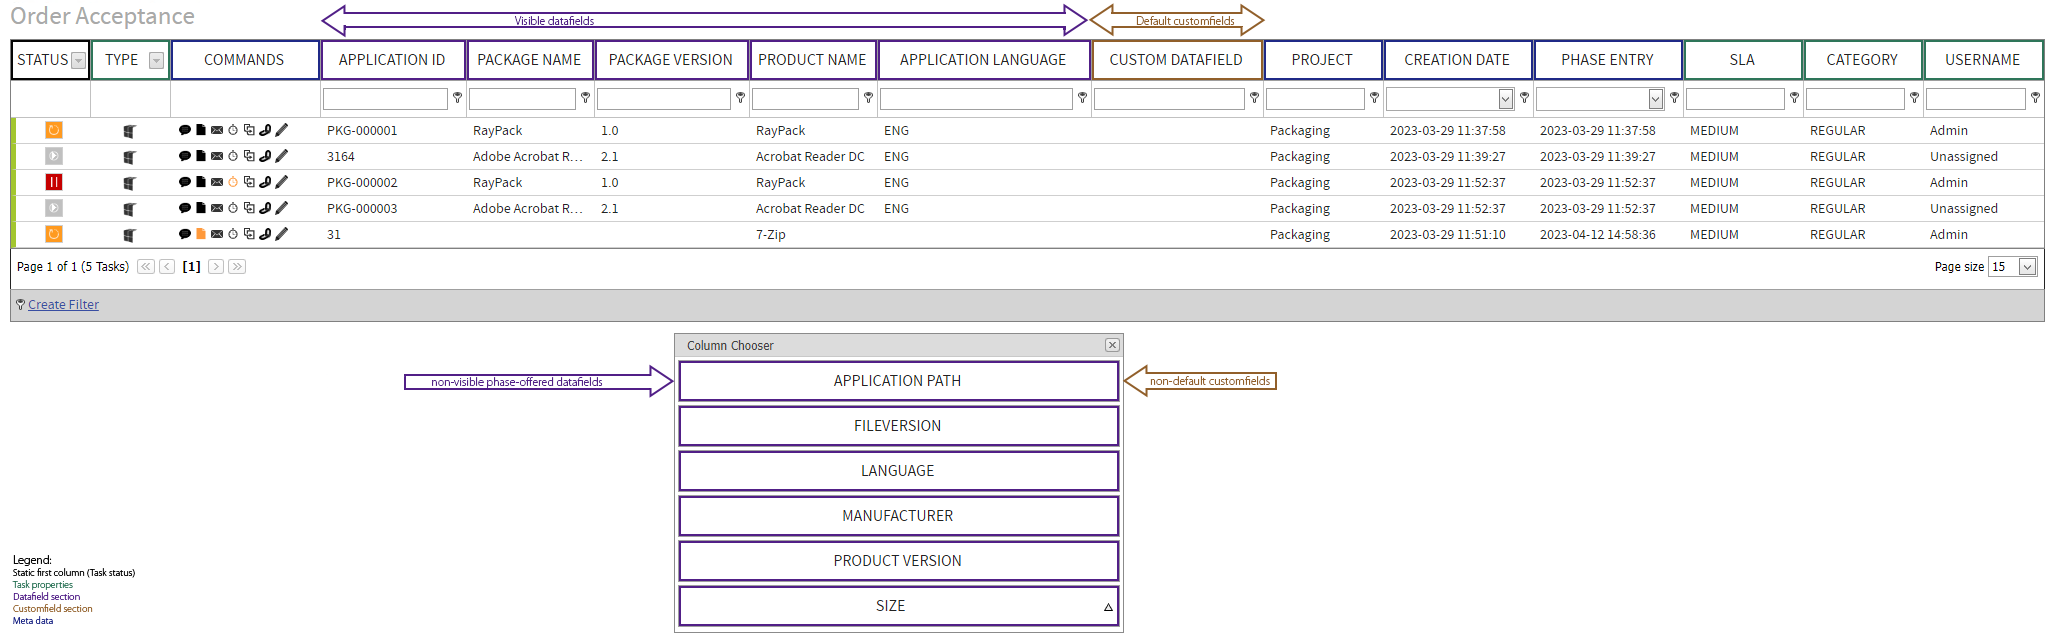Edit task PKG-000001 with pencil icon
The image size is (2051, 639).
point(282,130)
